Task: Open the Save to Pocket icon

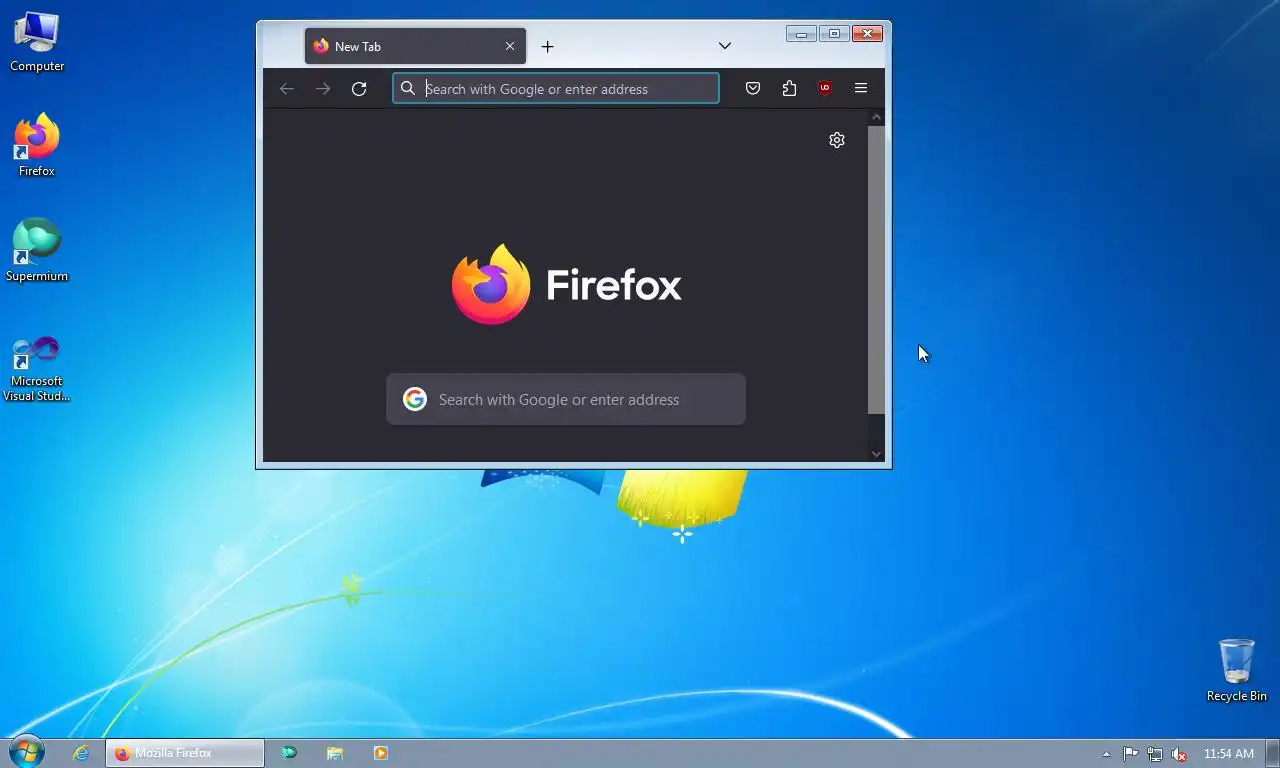Action: 753,88
